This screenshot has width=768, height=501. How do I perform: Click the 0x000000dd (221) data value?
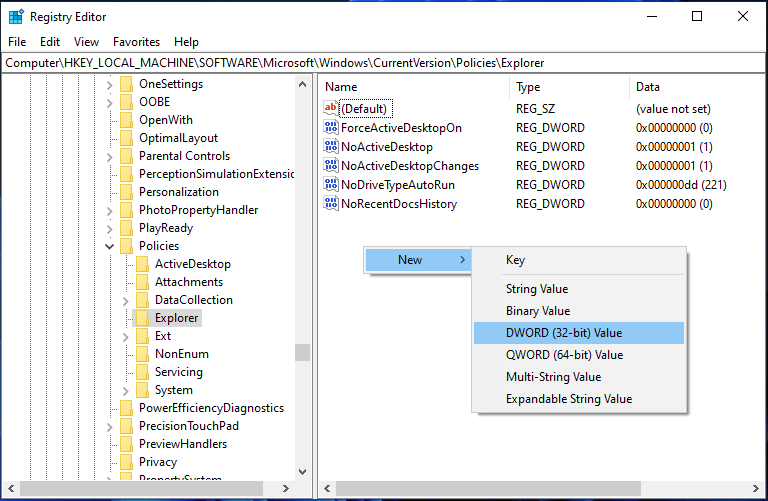[x=681, y=185]
